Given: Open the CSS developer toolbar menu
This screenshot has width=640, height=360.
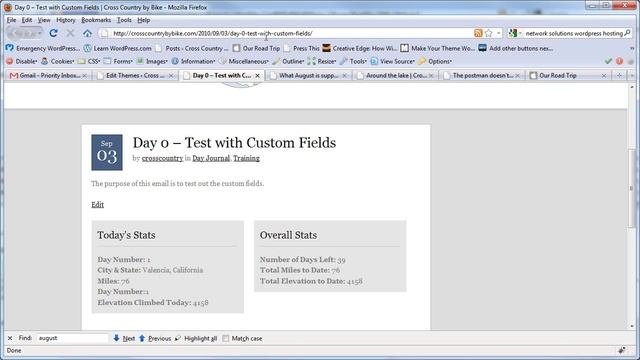Looking at the screenshot, I should [x=89, y=61].
